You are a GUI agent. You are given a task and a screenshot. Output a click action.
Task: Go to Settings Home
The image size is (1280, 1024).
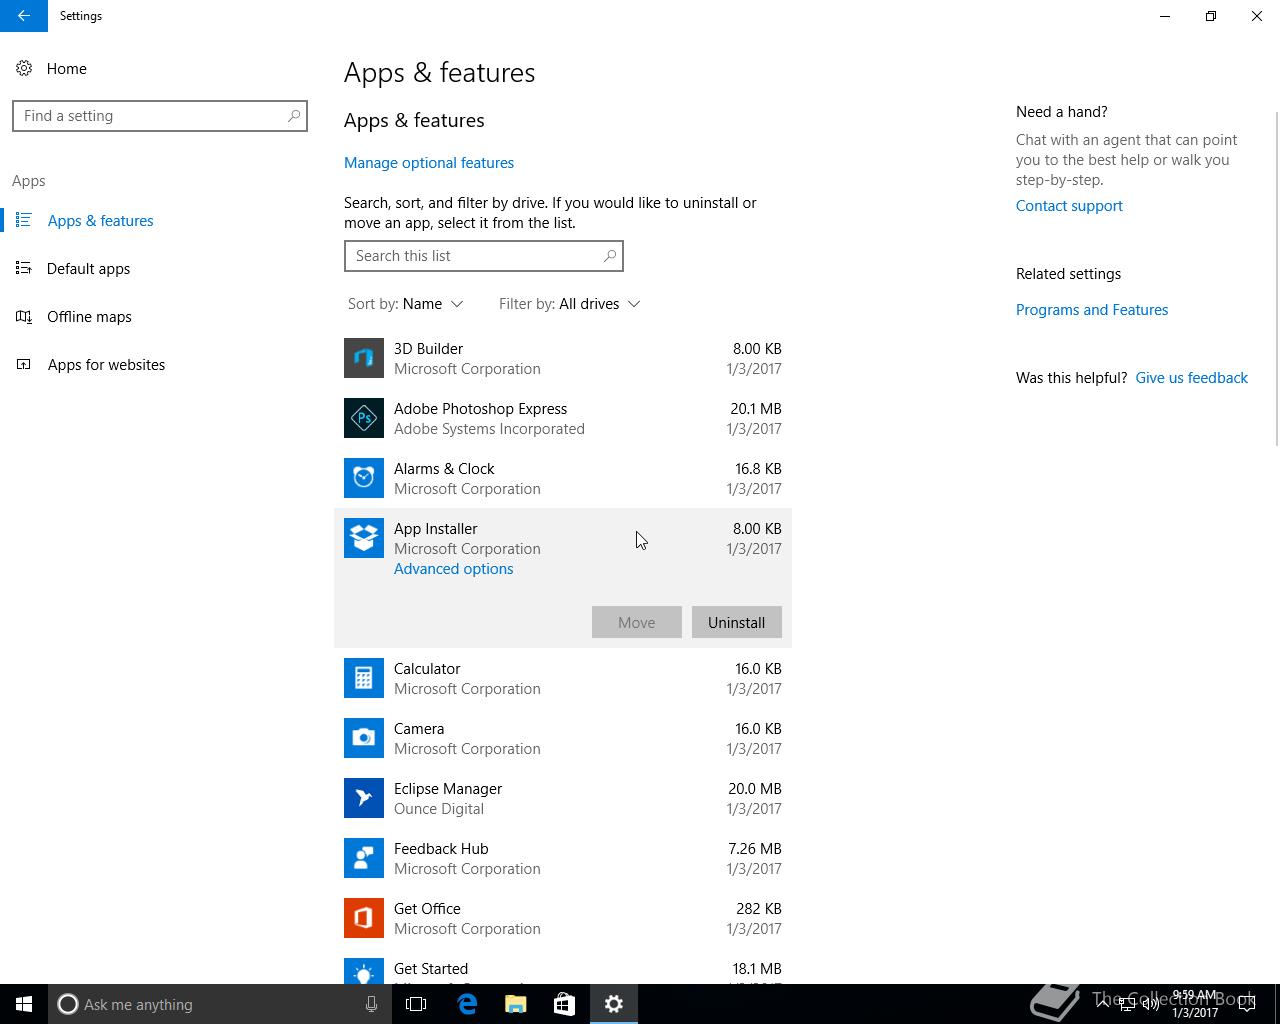pos(66,69)
